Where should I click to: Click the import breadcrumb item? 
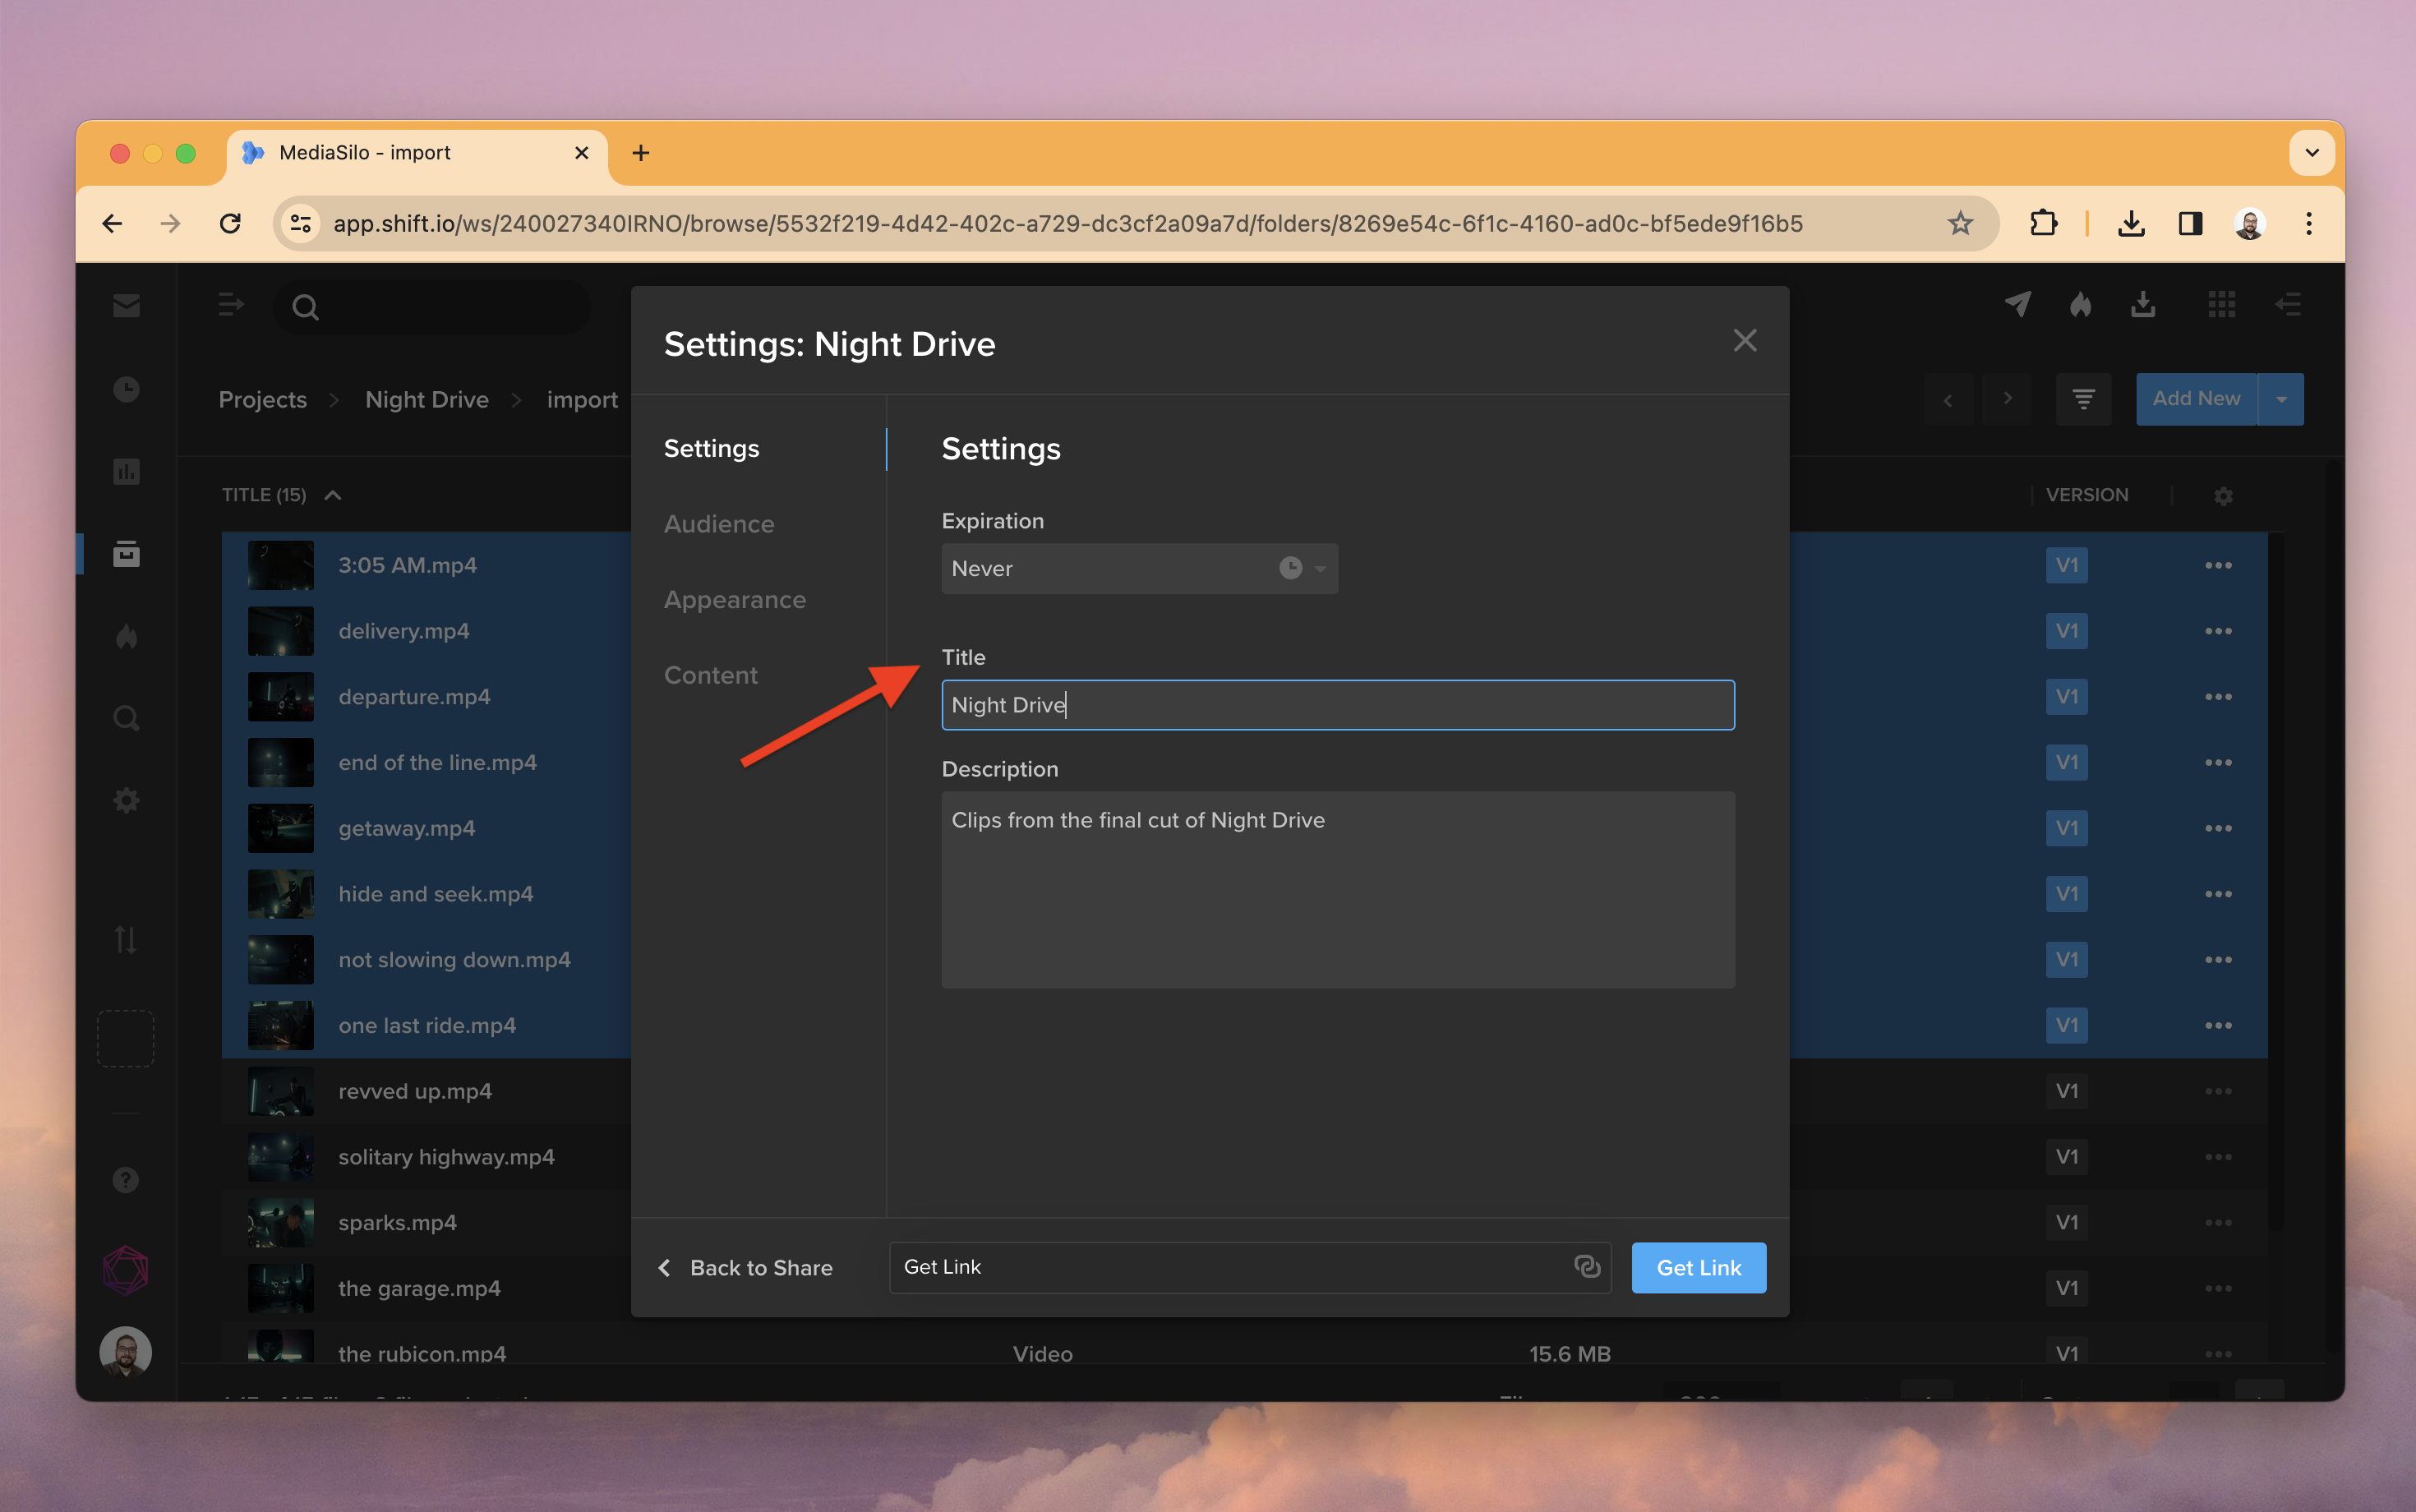coord(582,399)
